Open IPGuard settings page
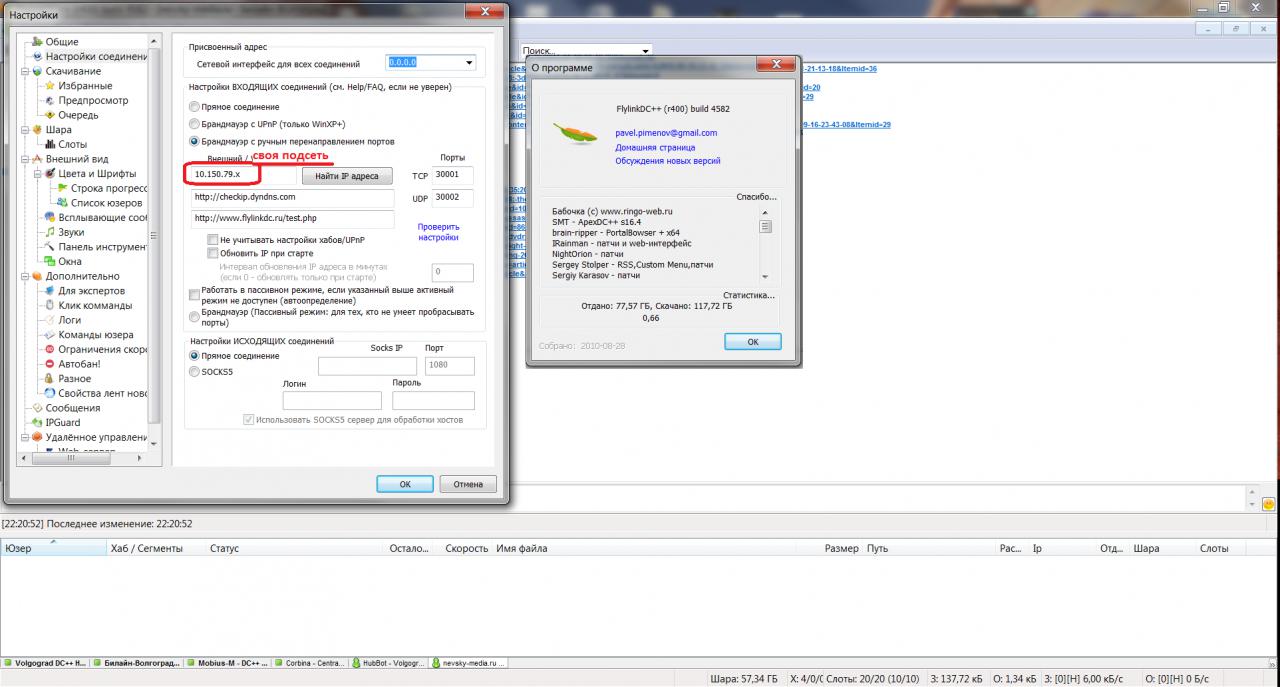Viewport: 1280px width, 687px height. 63,422
